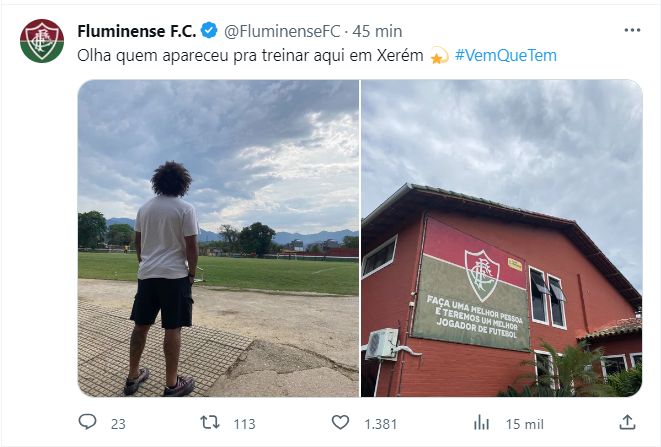Image resolution: width=661 pixels, height=447 pixels.
Task: Click the 15 mil views count
Action: [525, 424]
